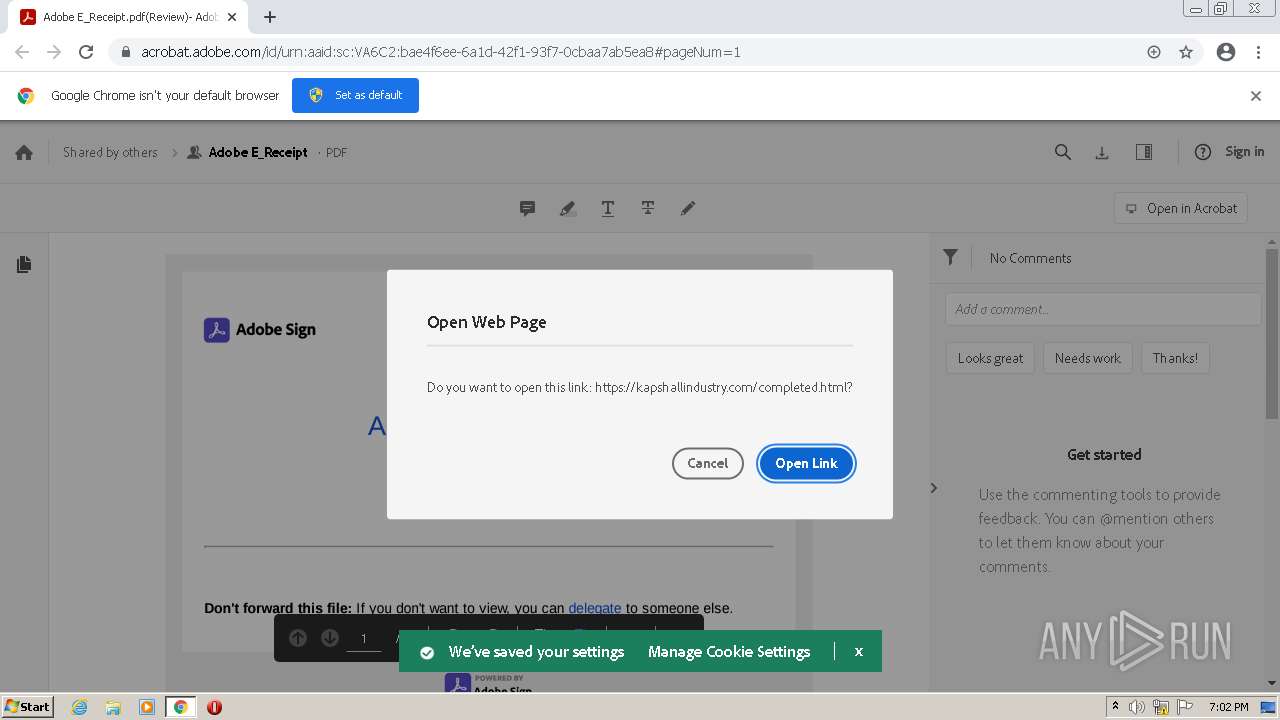Viewport: 1280px width, 720px height.
Task: Toggle the right panel layout icon
Action: point(1144,152)
